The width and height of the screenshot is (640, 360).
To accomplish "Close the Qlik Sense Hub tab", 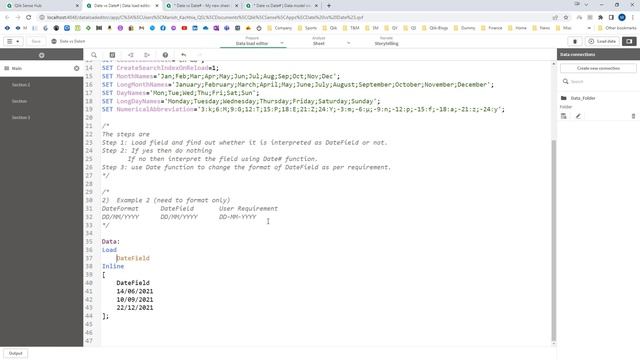I will (x=77, y=6).
